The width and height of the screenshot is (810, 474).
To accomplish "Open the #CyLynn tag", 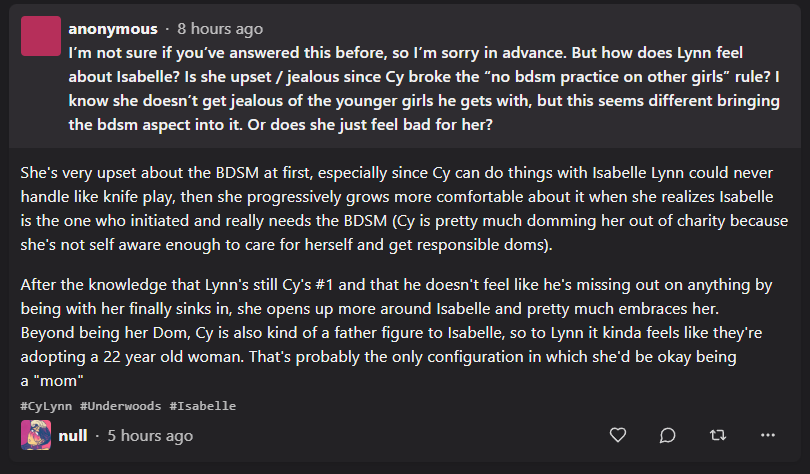I will pos(46,406).
